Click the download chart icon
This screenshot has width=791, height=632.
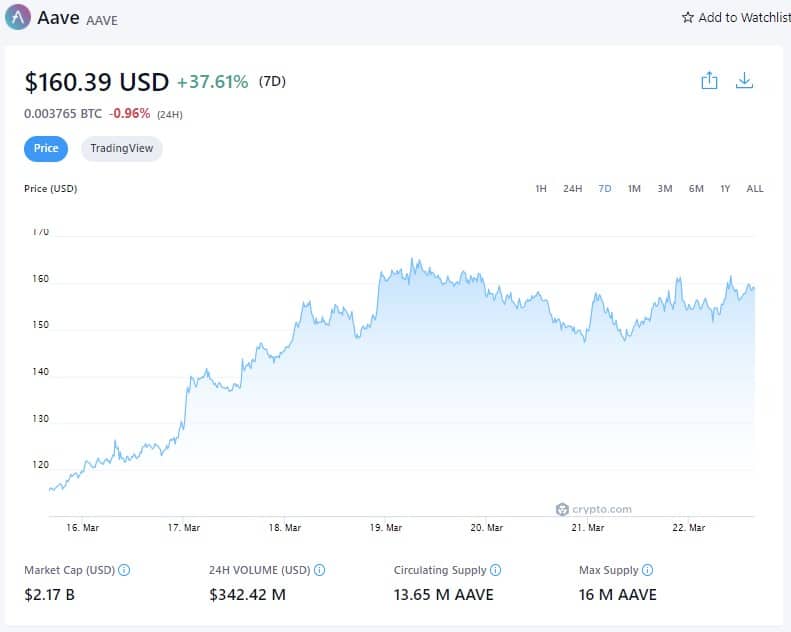(x=744, y=81)
